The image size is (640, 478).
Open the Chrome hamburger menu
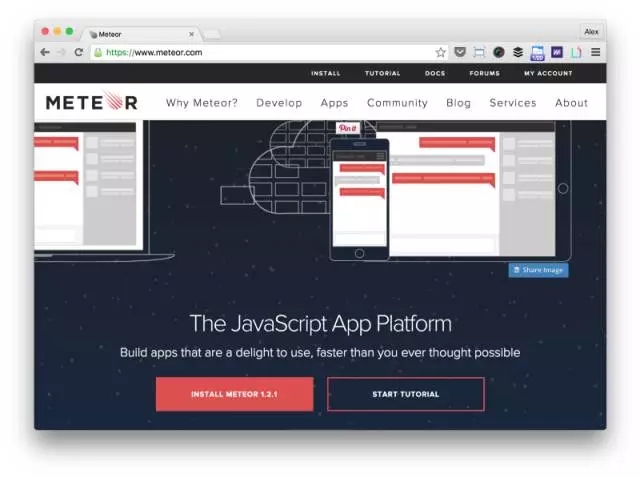pyautogui.click(x=596, y=52)
